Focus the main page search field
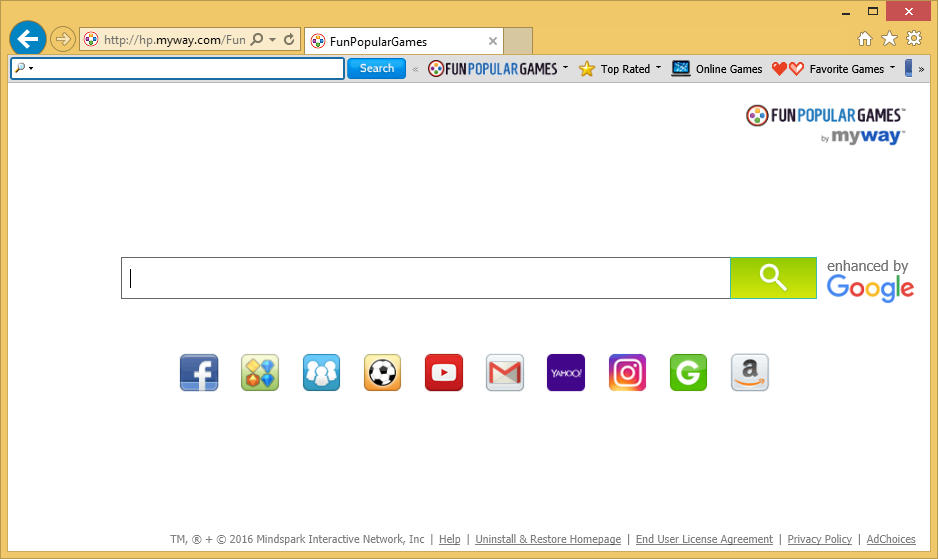 [x=426, y=278]
